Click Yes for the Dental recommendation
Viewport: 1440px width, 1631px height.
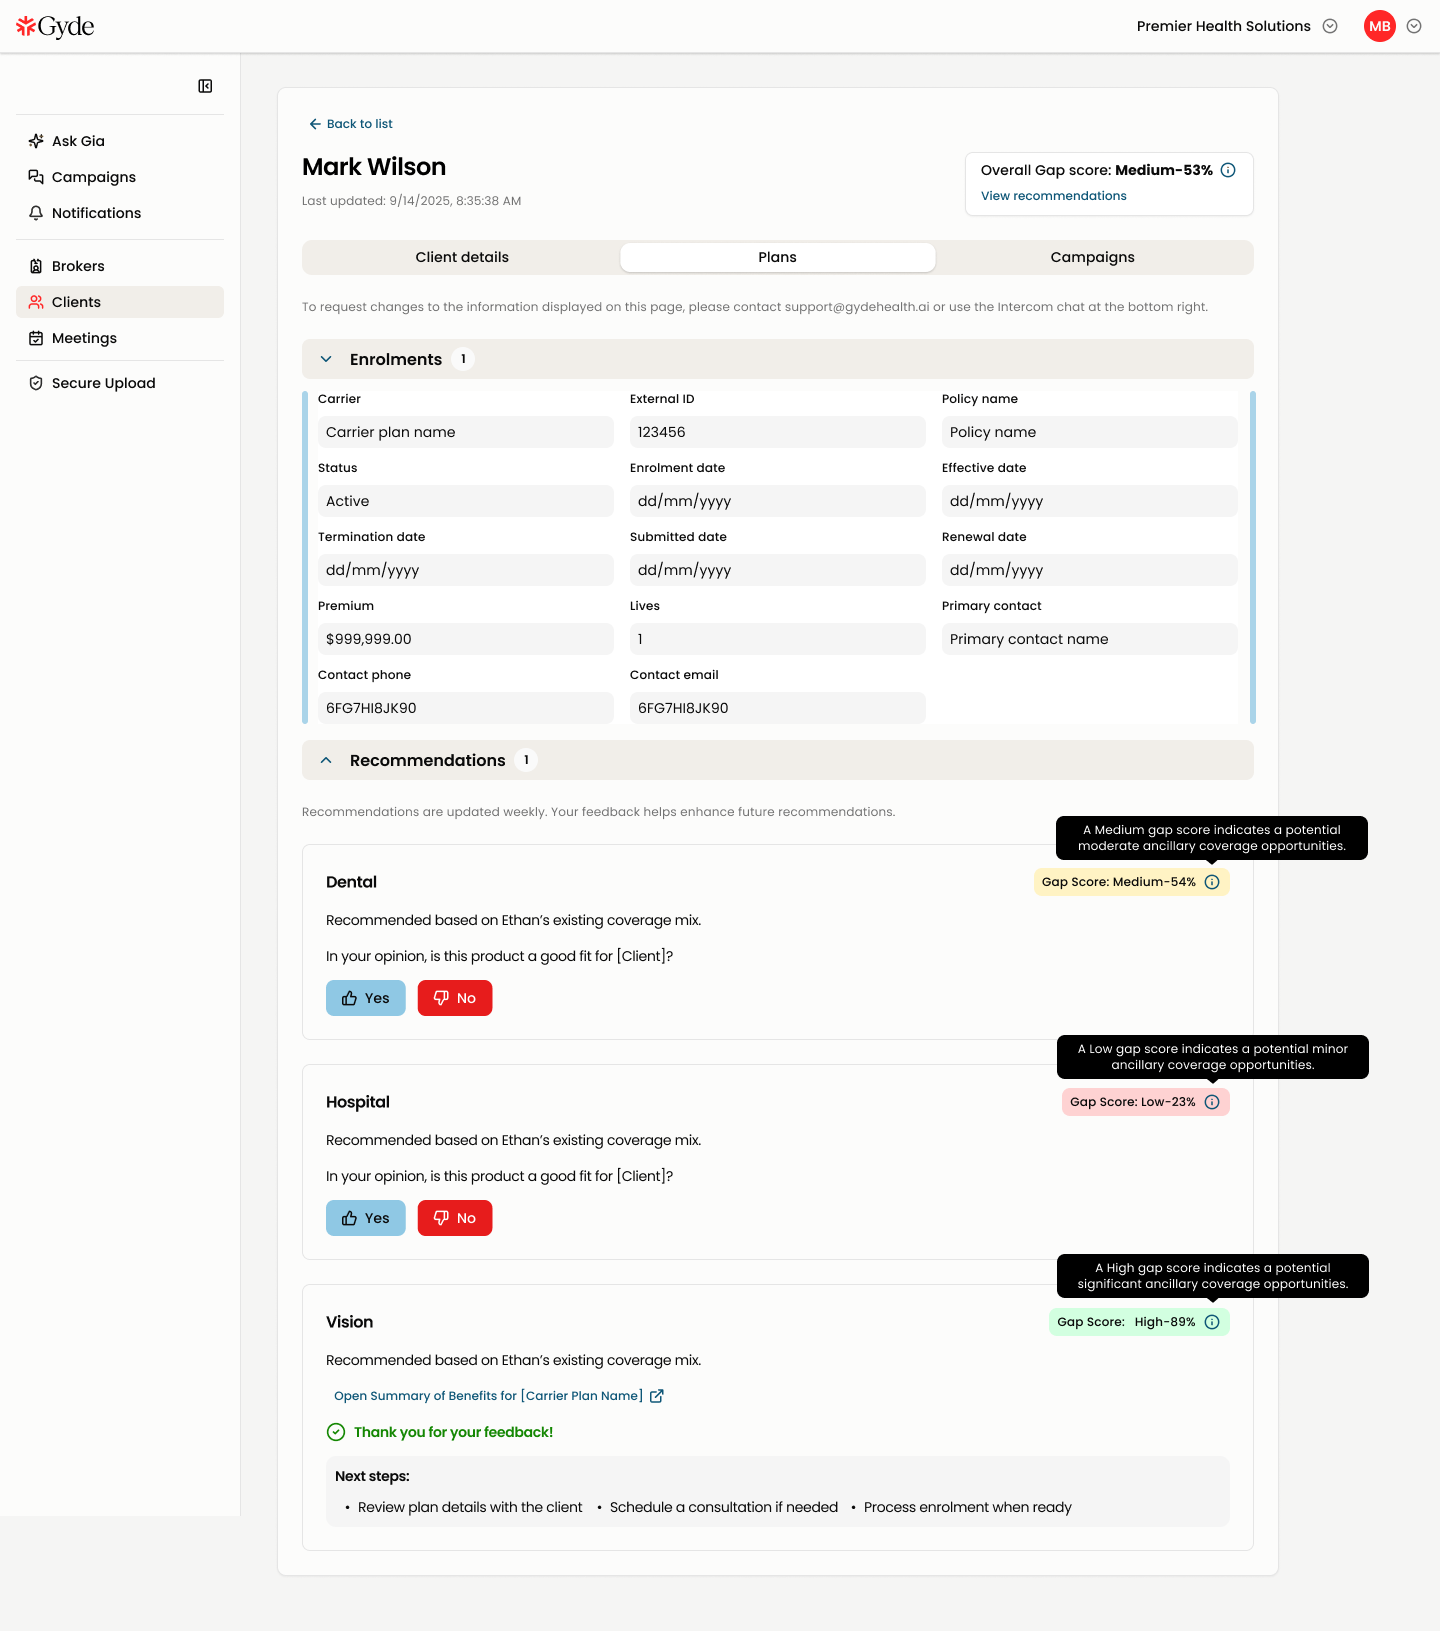click(x=366, y=998)
